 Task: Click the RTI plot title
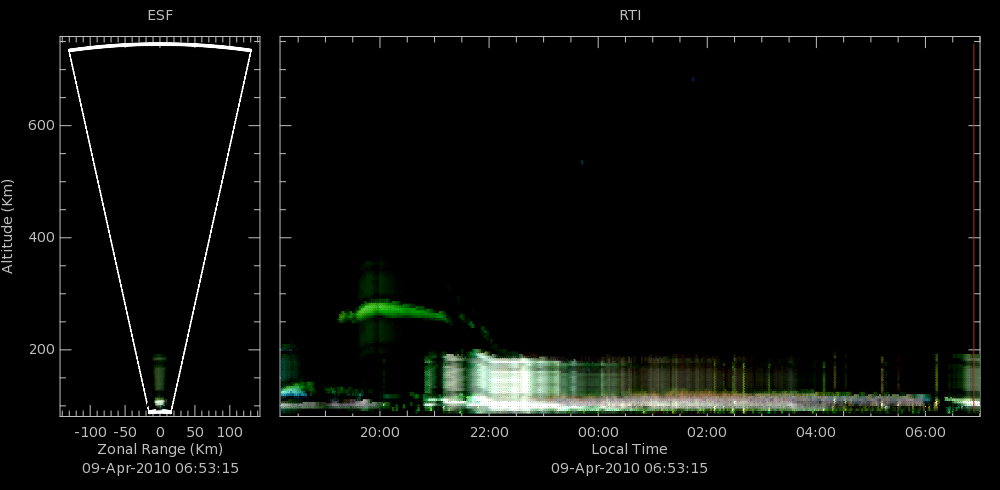tap(630, 16)
